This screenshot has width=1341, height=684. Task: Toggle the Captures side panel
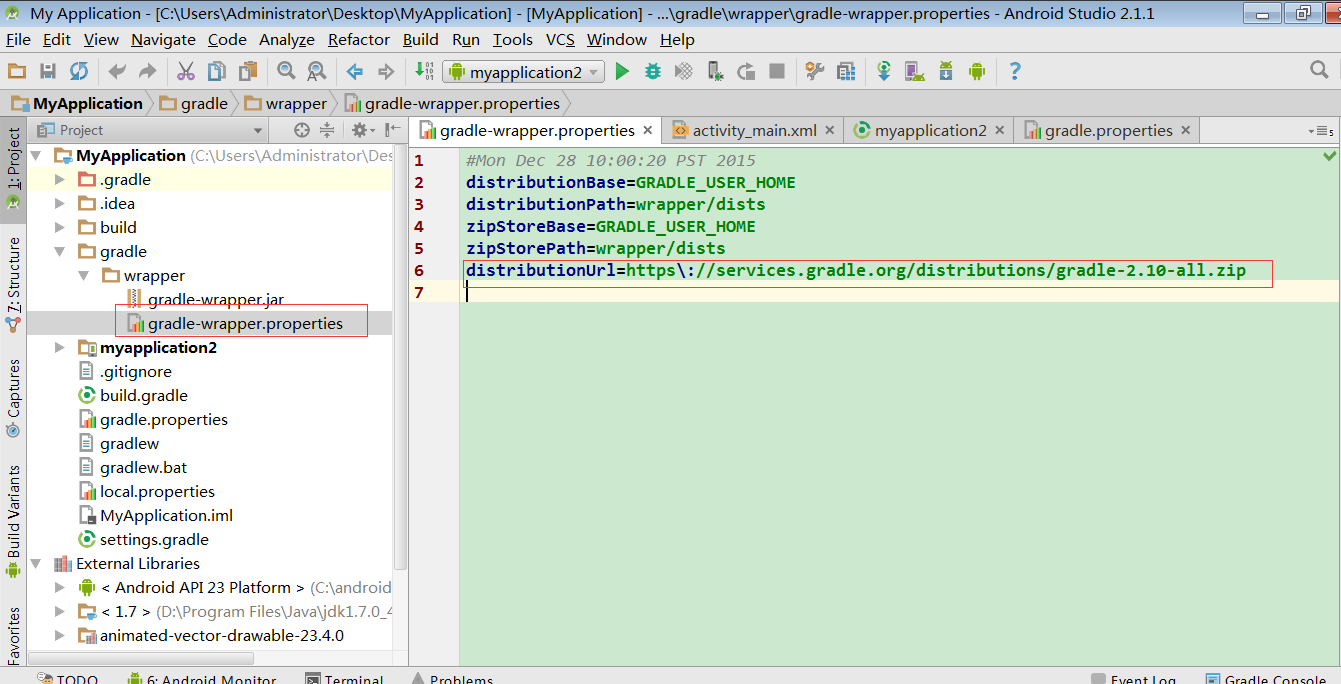click(x=14, y=397)
